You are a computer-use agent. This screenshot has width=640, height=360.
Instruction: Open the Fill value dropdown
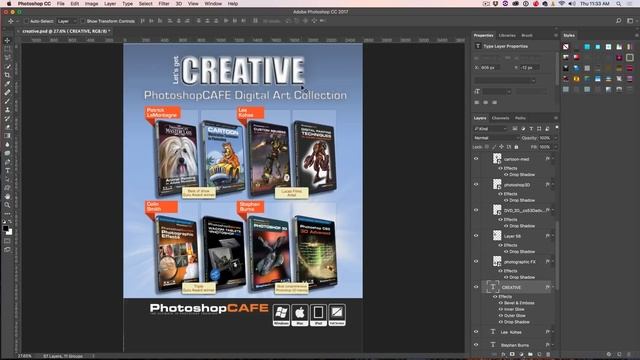(x=556, y=147)
